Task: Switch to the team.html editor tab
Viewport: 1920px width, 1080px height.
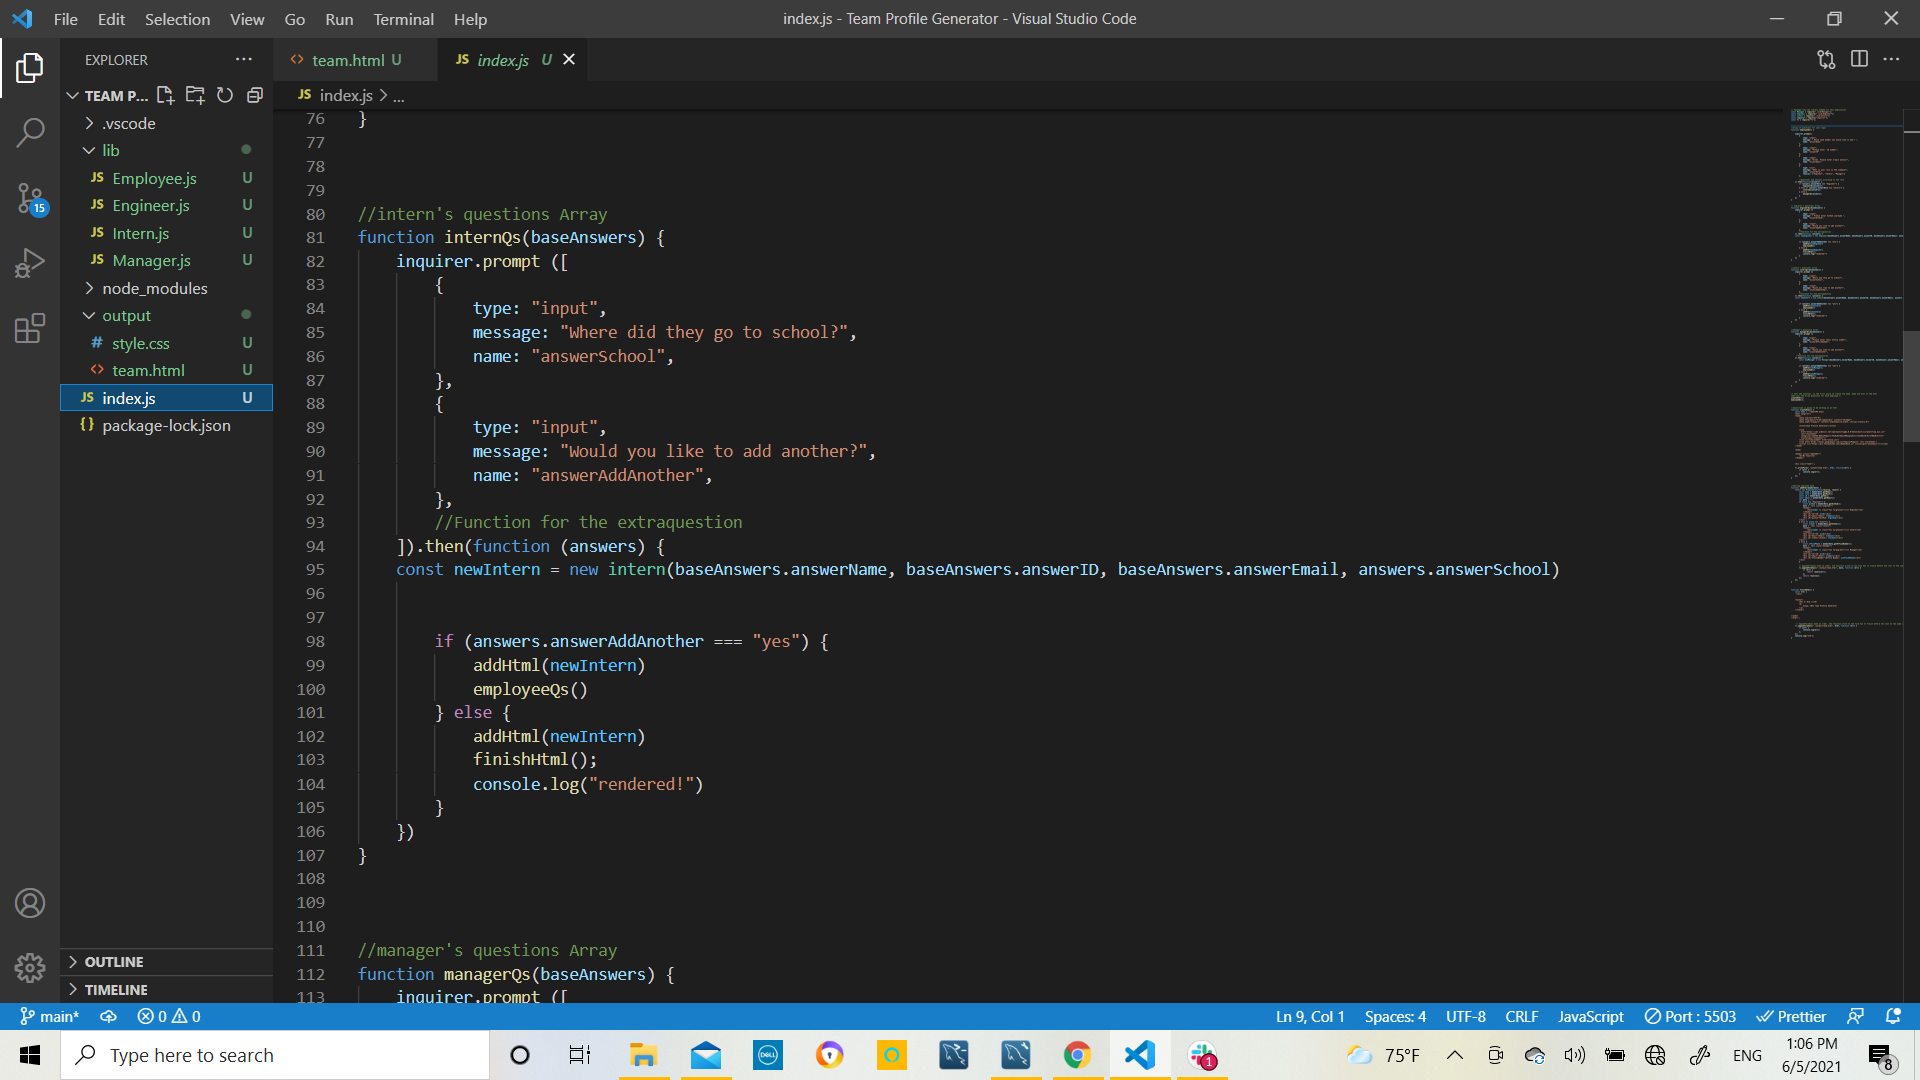Action: (355, 60)
